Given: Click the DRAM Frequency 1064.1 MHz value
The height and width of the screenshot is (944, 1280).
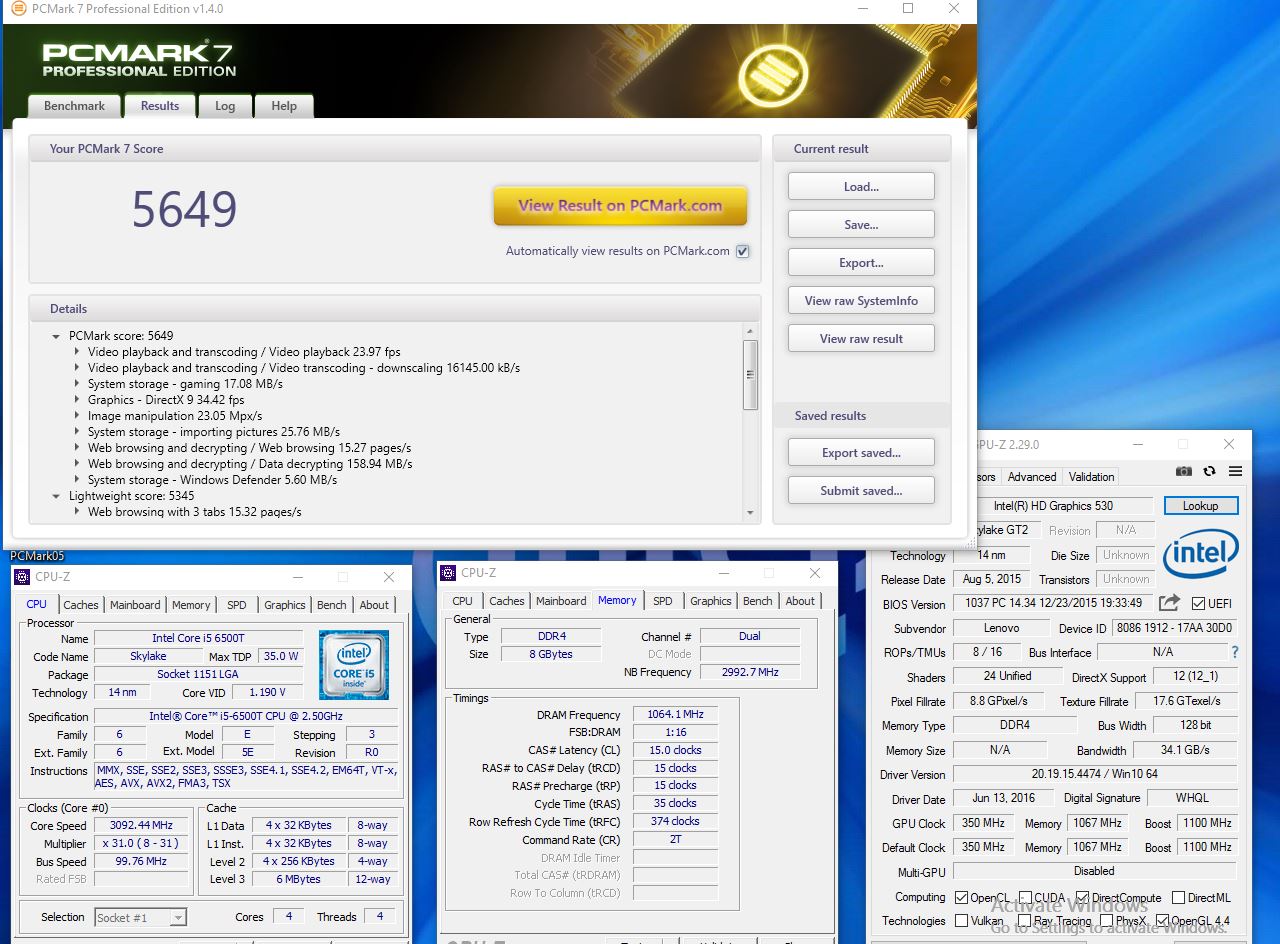Looking at the screenshot, I should (675, 715).
